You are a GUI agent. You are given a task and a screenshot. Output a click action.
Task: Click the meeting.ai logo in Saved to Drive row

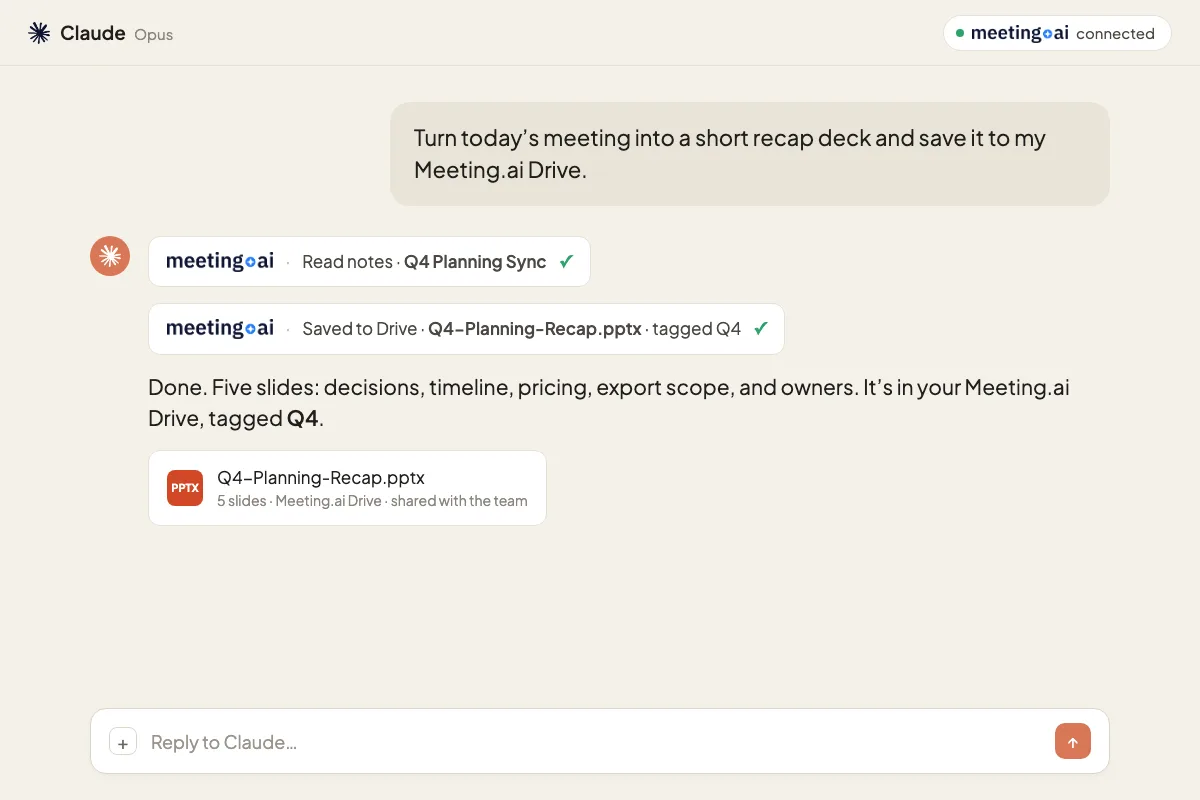pyautogui.click(x=220, y=328)
